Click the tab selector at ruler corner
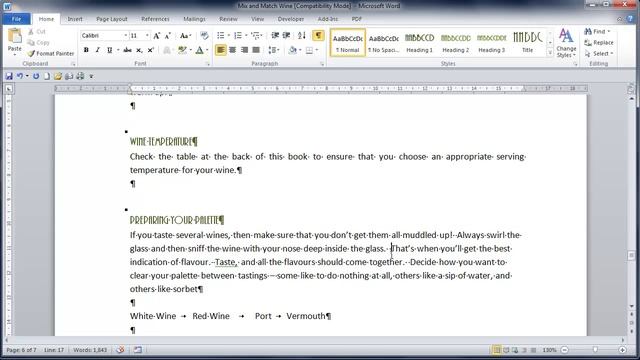The width and height of the screenshot is (640, 360). click(9, 89)
